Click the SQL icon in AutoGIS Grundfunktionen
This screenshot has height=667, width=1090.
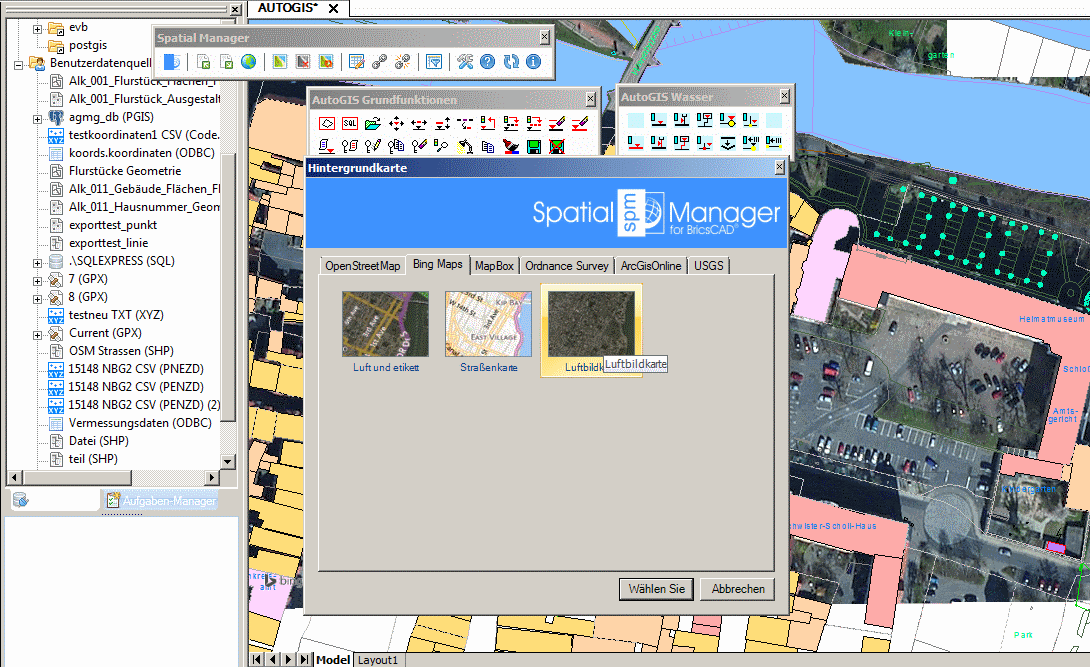point(350,124)
